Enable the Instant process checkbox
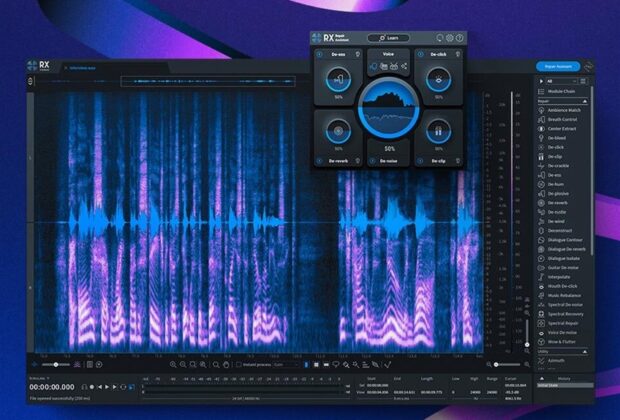The height and width of the screenshot is (420, 620). point(238,365)
